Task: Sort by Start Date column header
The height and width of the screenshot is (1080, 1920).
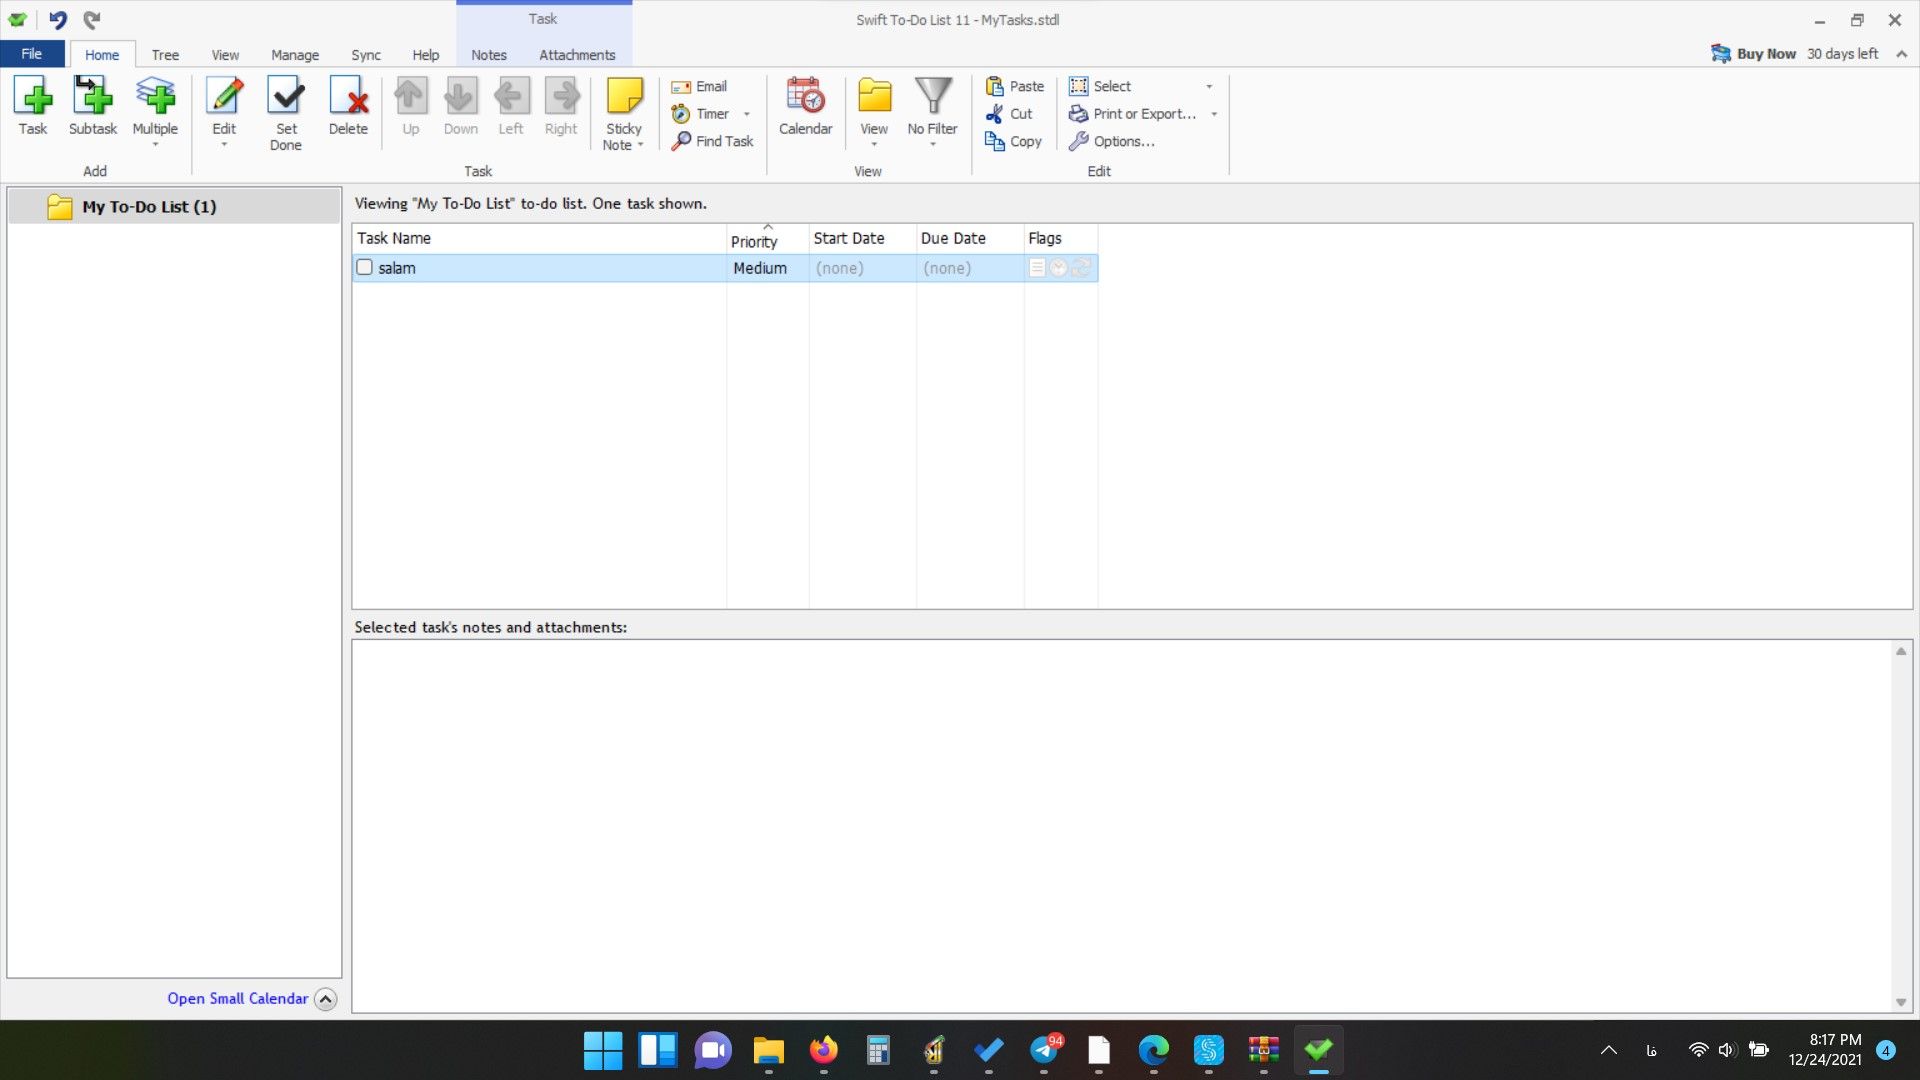Action: point(862,238)
